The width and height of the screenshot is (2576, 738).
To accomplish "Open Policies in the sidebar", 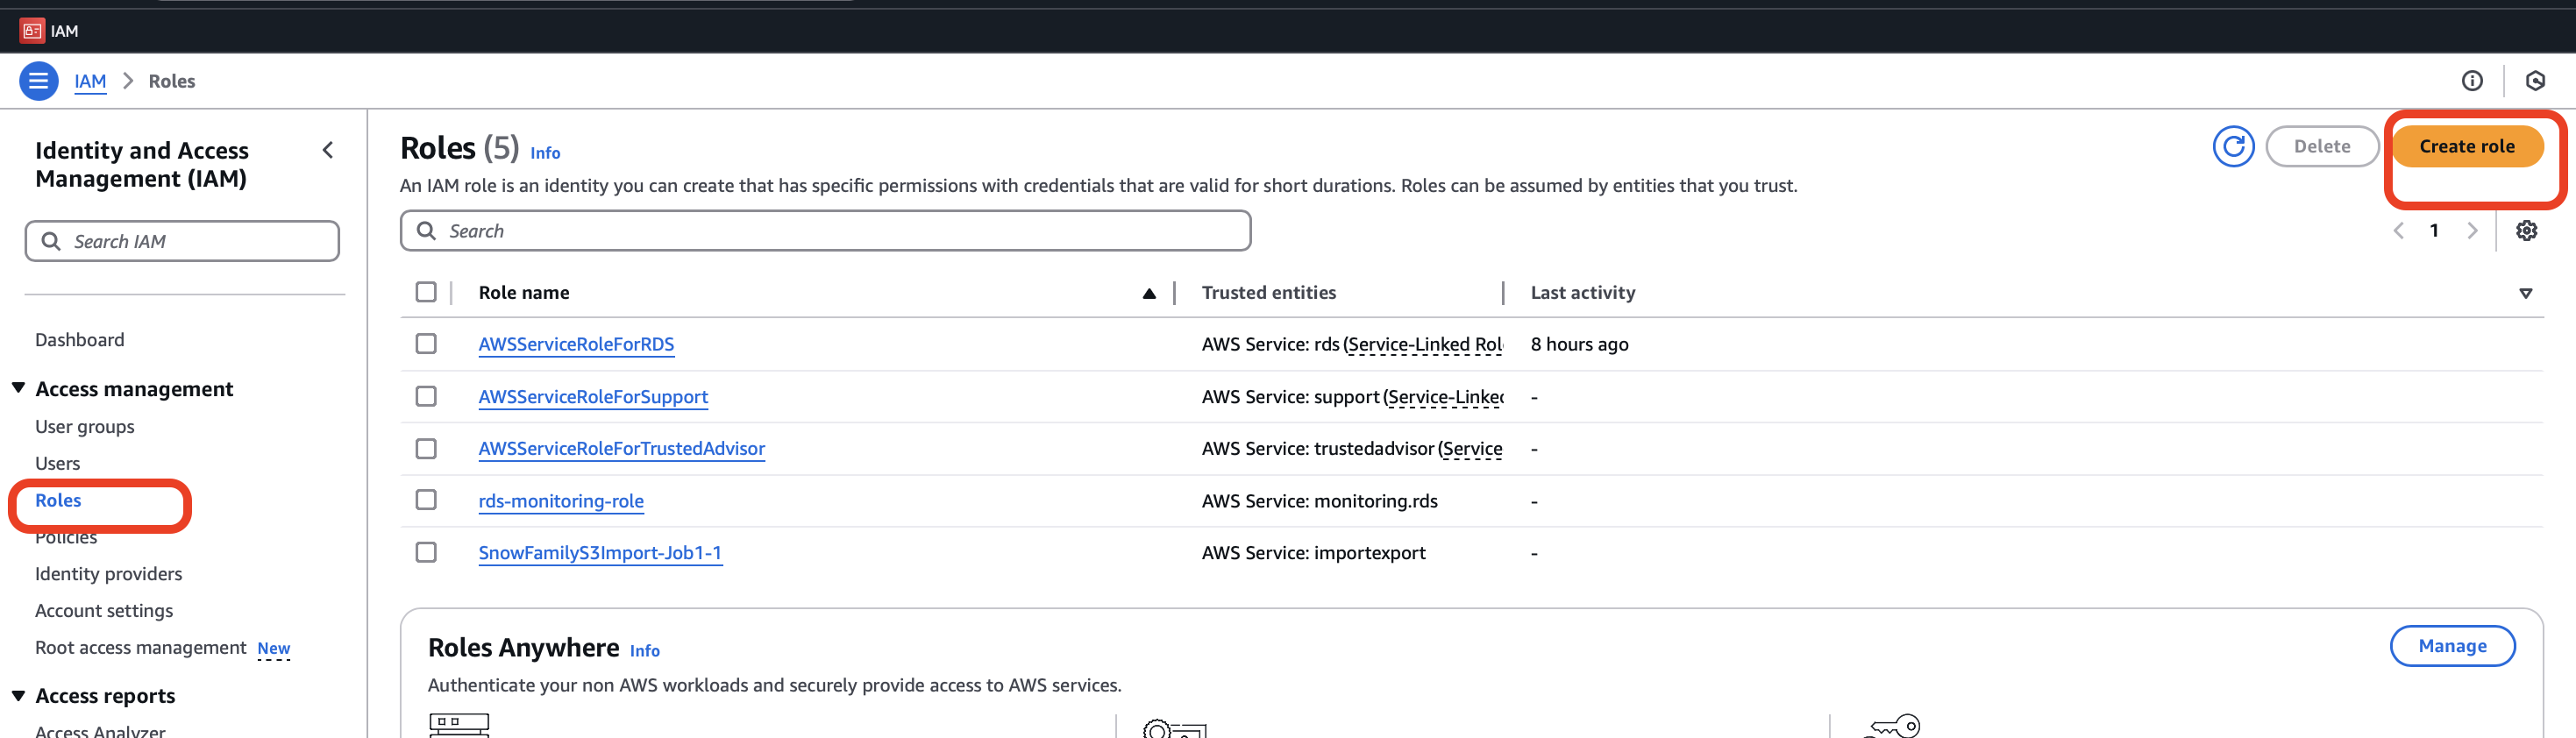I will click(66, 538).
